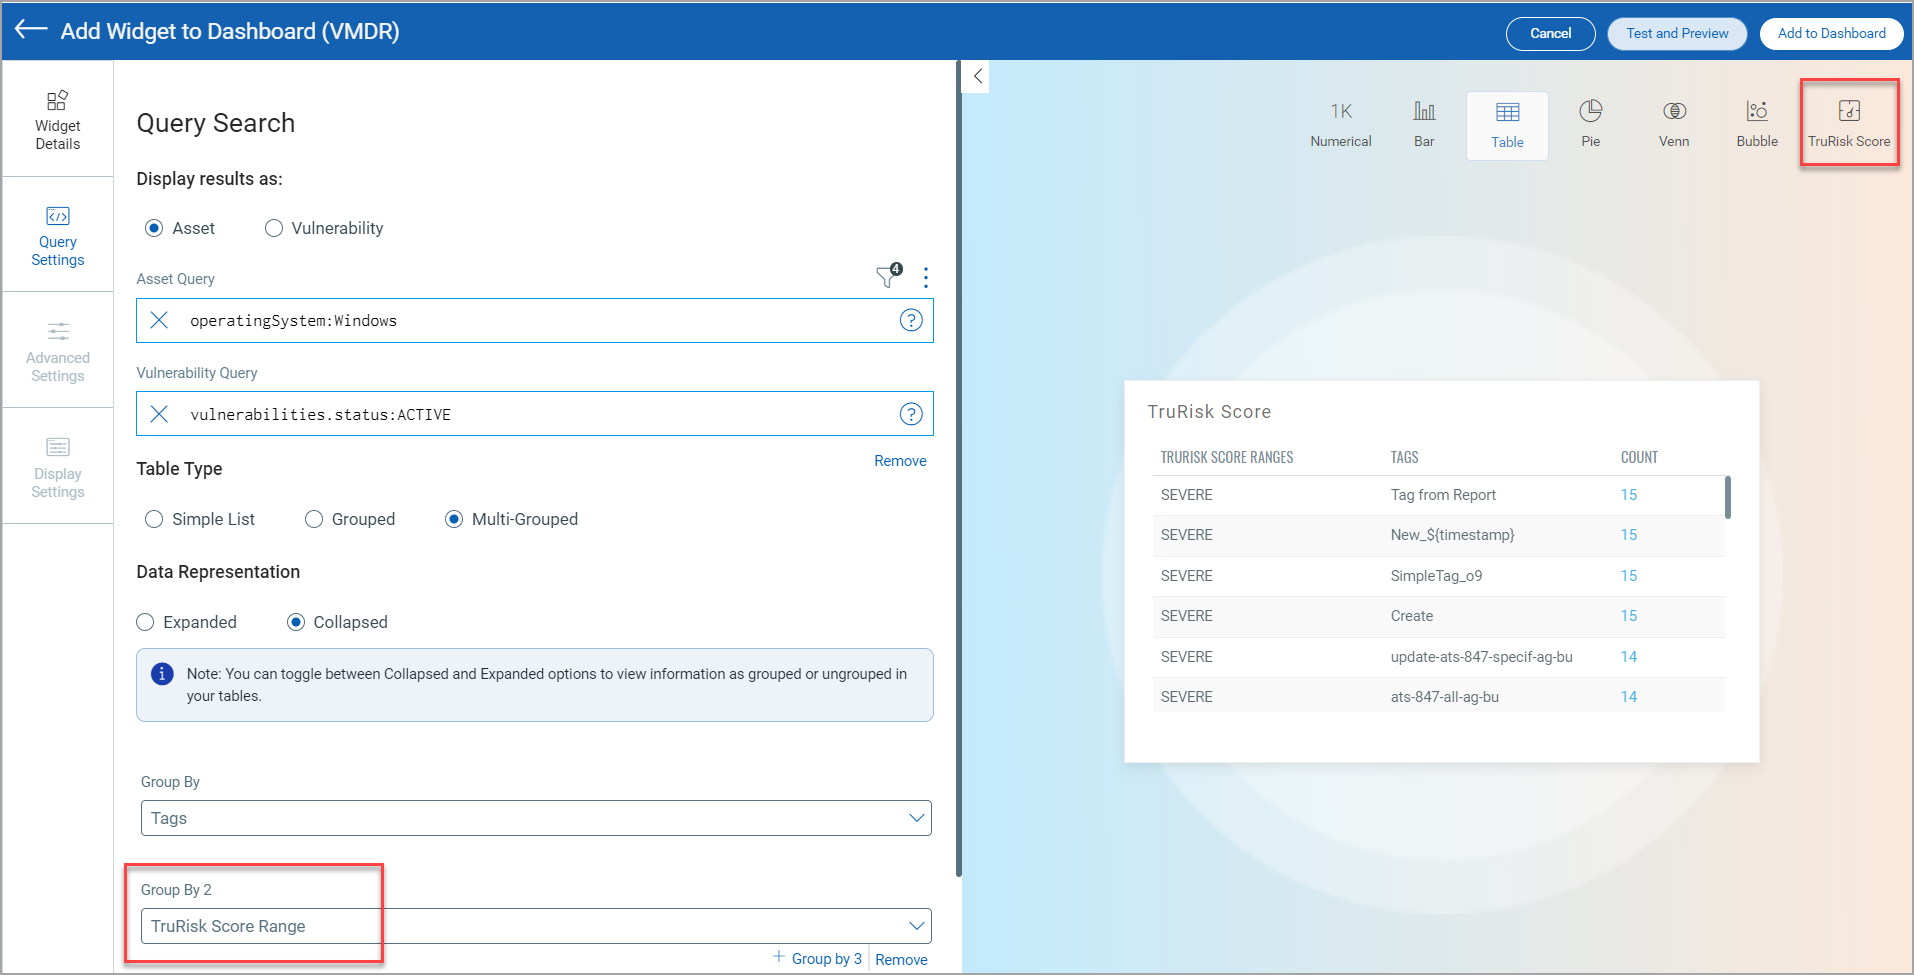Click Test and Preview button

(x=1677, y=33)
